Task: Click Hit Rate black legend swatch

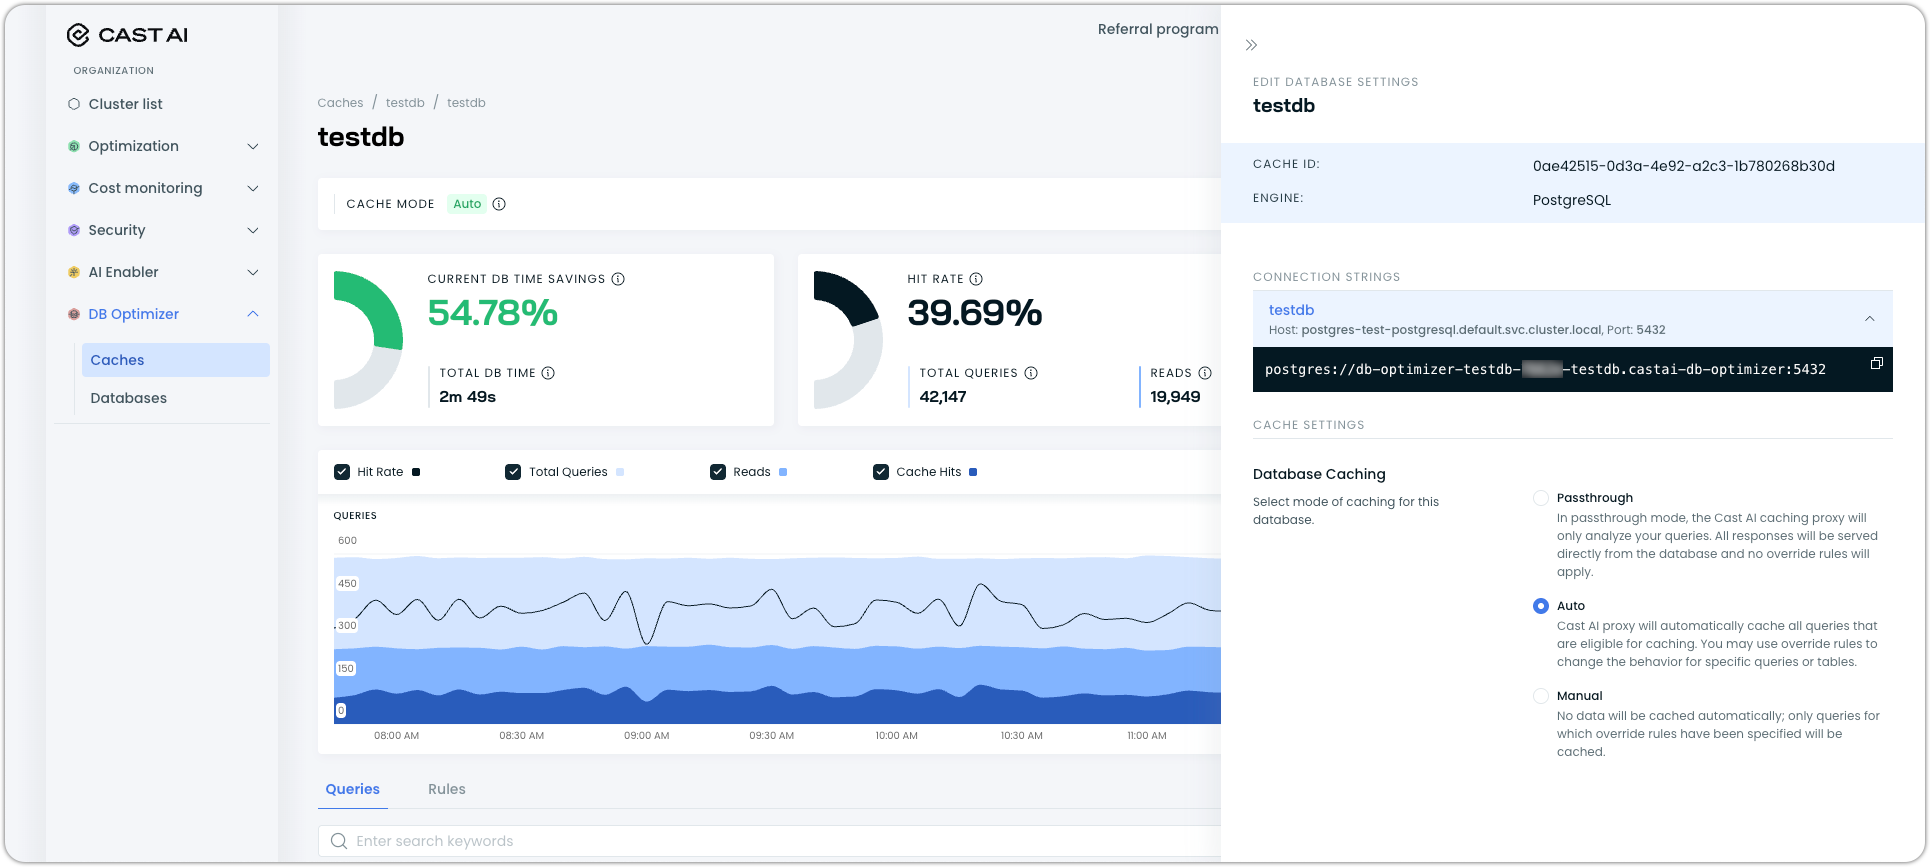Action: (x=416, y=472)
